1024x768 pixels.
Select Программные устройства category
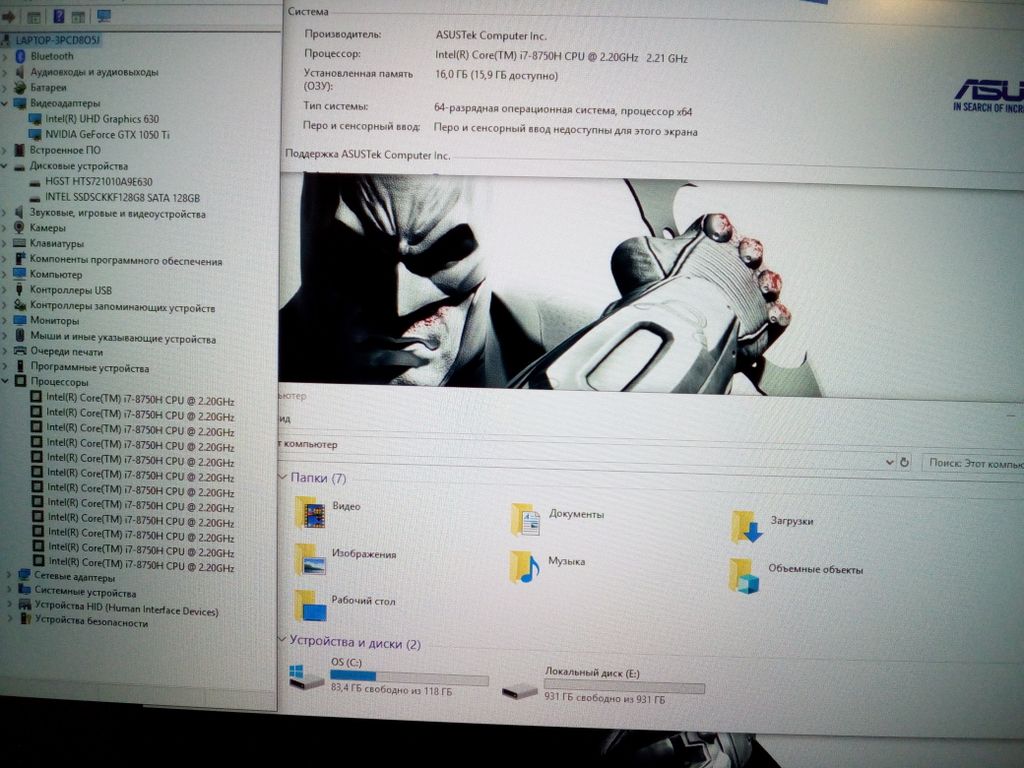point(90,368)
